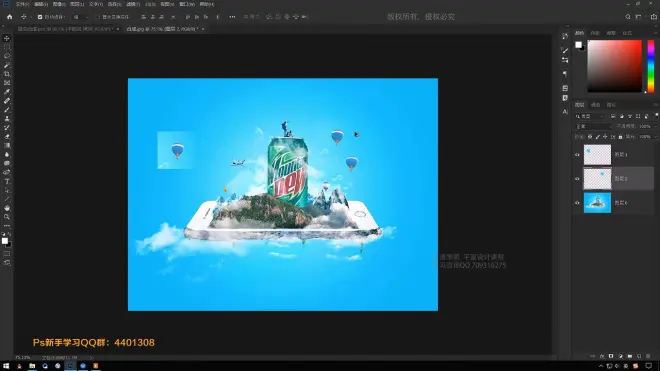This screenshot has height=371, width=660.
Task: Select the Healing Brush tool
Action: (x=7, y=101)
